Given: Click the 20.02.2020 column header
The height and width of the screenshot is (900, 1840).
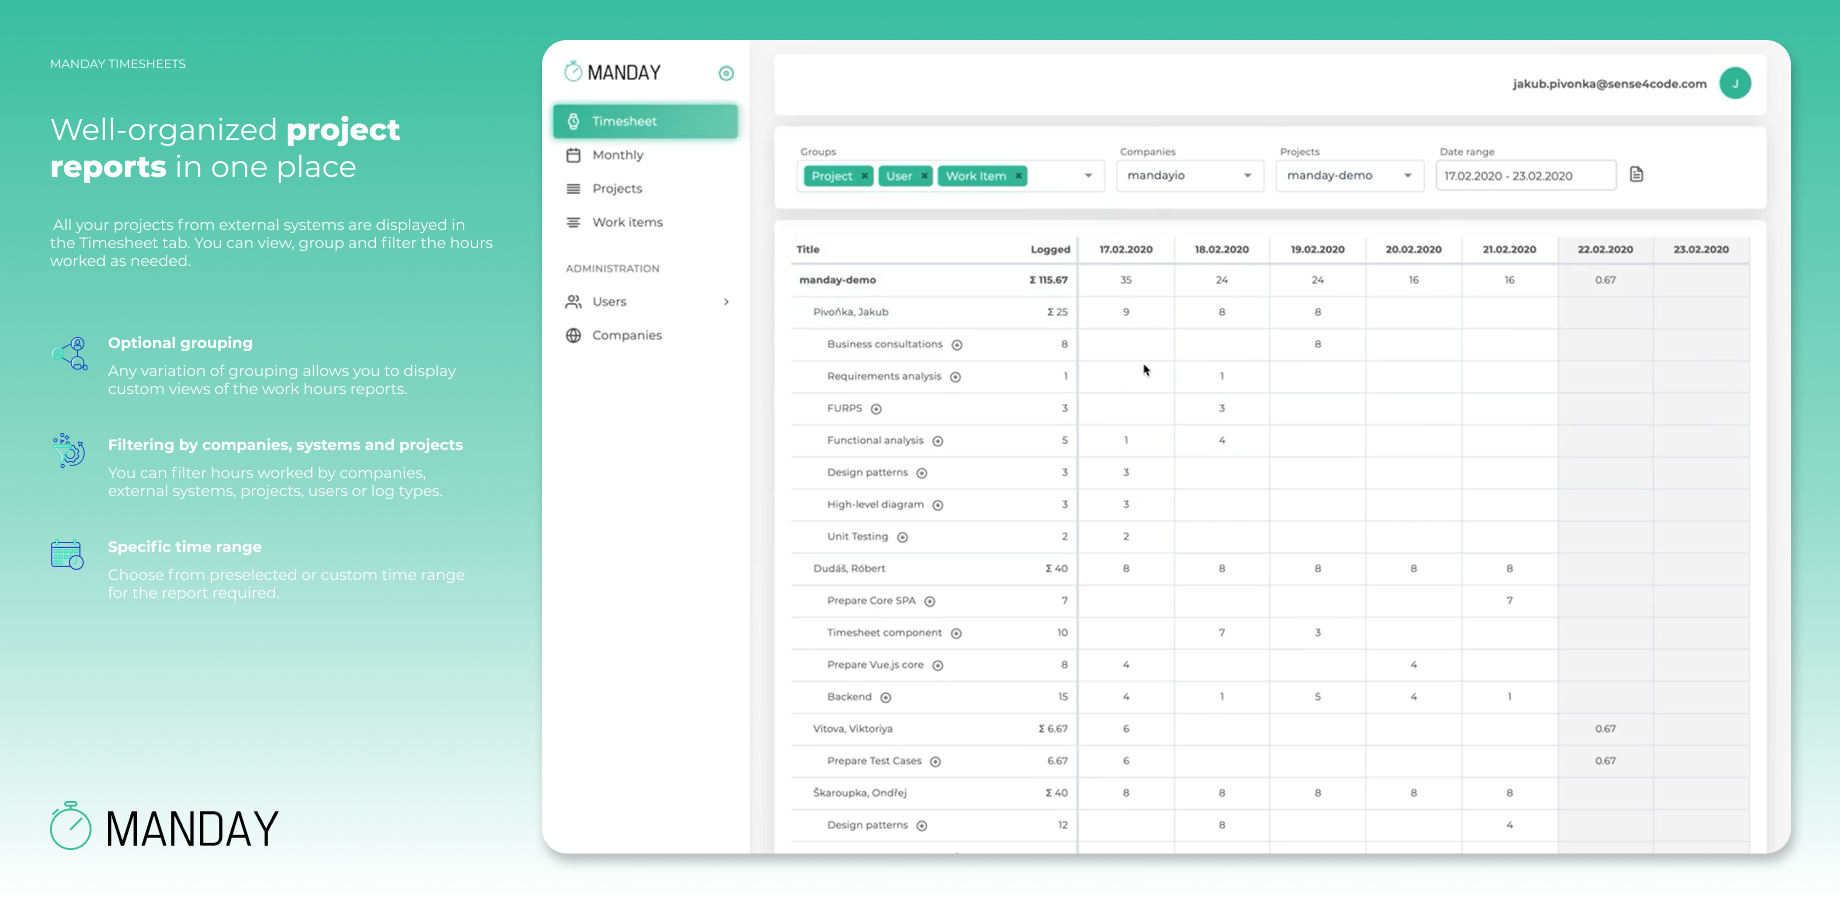Looking at the screenshot, I should tap(1414, 250).
